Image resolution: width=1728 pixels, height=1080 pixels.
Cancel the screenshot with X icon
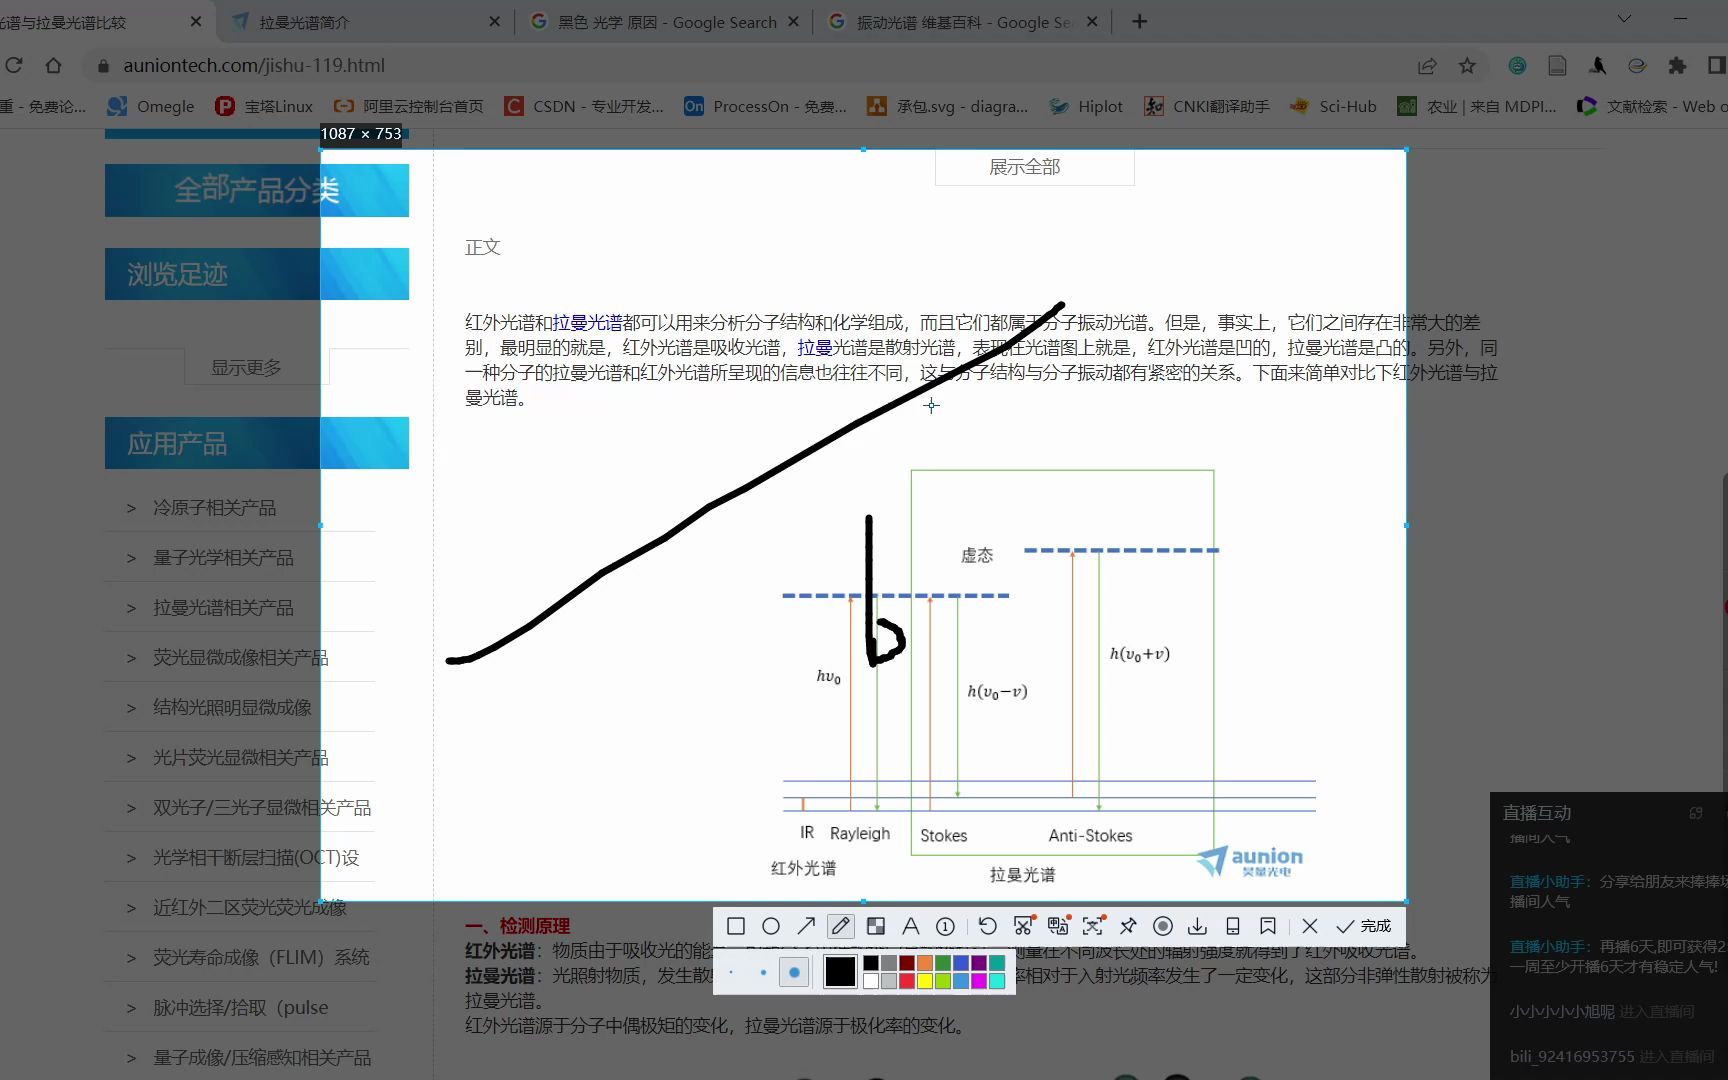coord(1310,926)
